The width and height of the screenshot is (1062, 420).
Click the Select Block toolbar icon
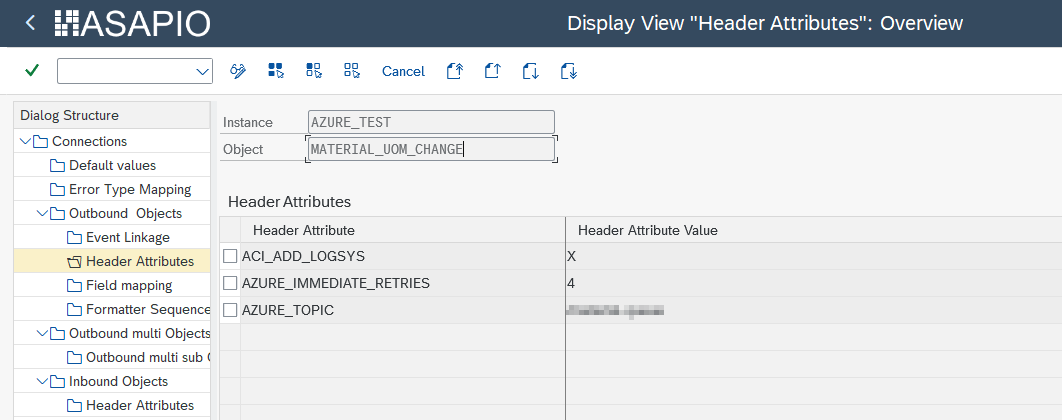coord(314,70)
